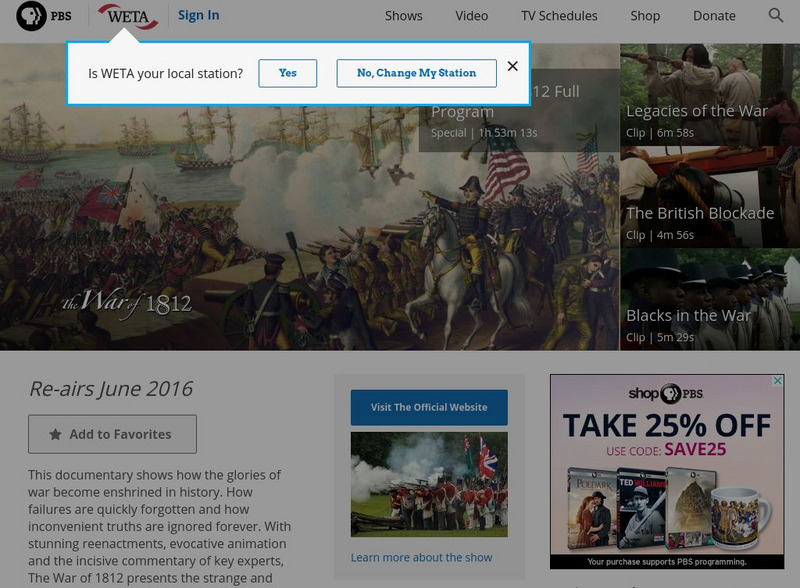
Task: Click the WETA station logo
Action: tap(126, 16)
